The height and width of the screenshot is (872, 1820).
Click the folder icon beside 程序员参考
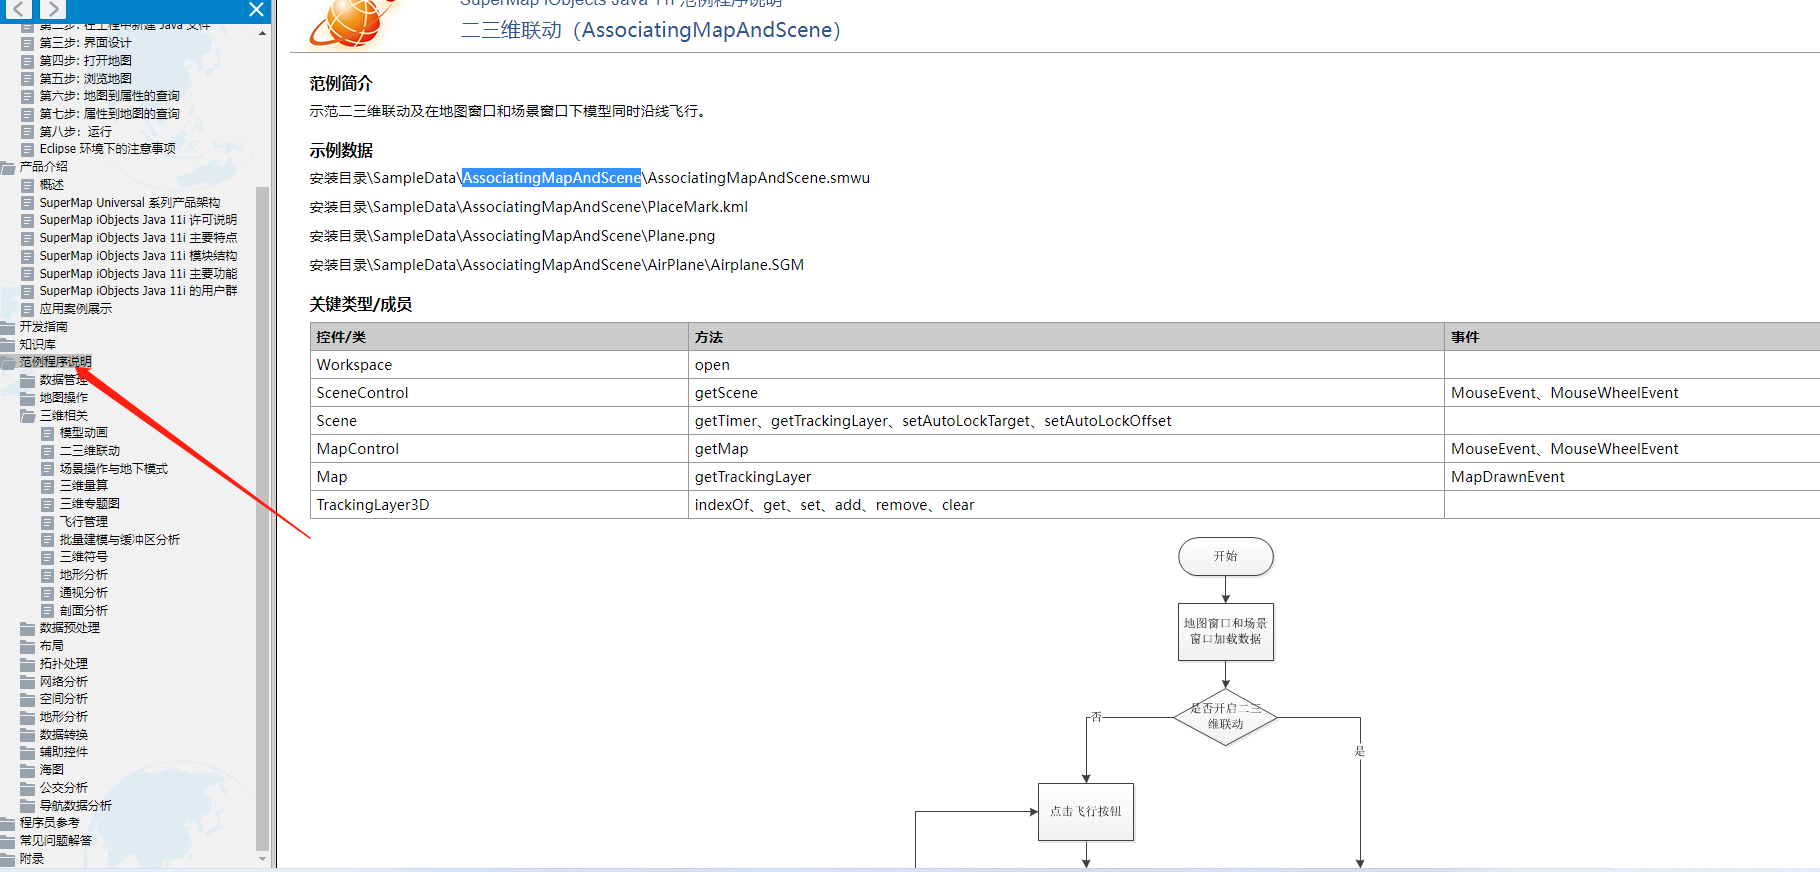(8, 823)
